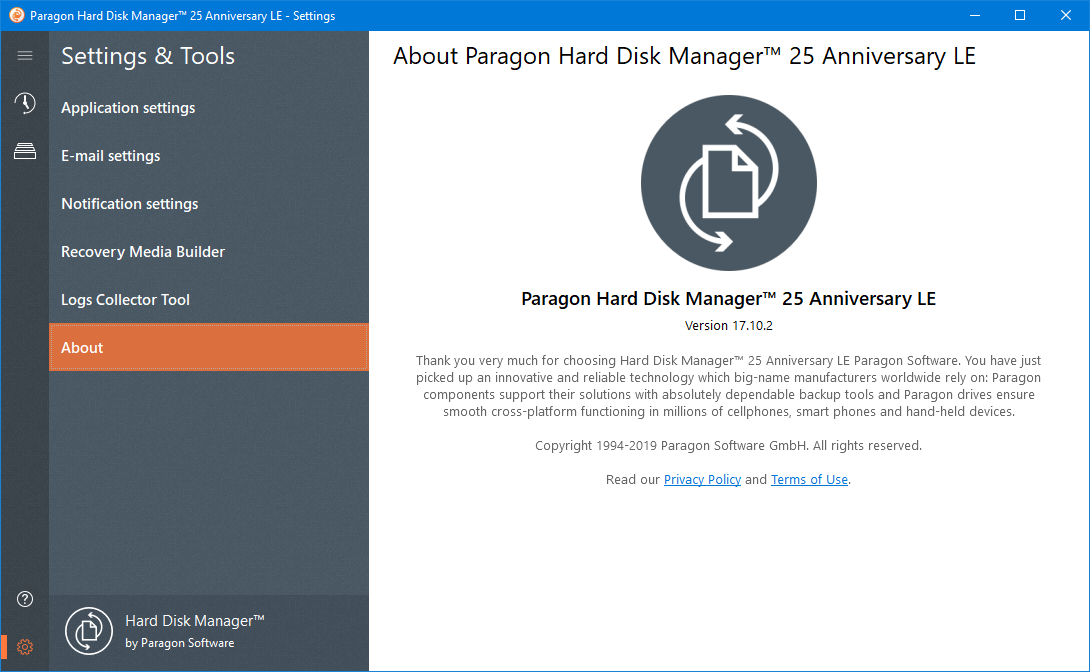Open E-mail settings
This screenshot has width=1090, height=672.
tap(209, 156)
